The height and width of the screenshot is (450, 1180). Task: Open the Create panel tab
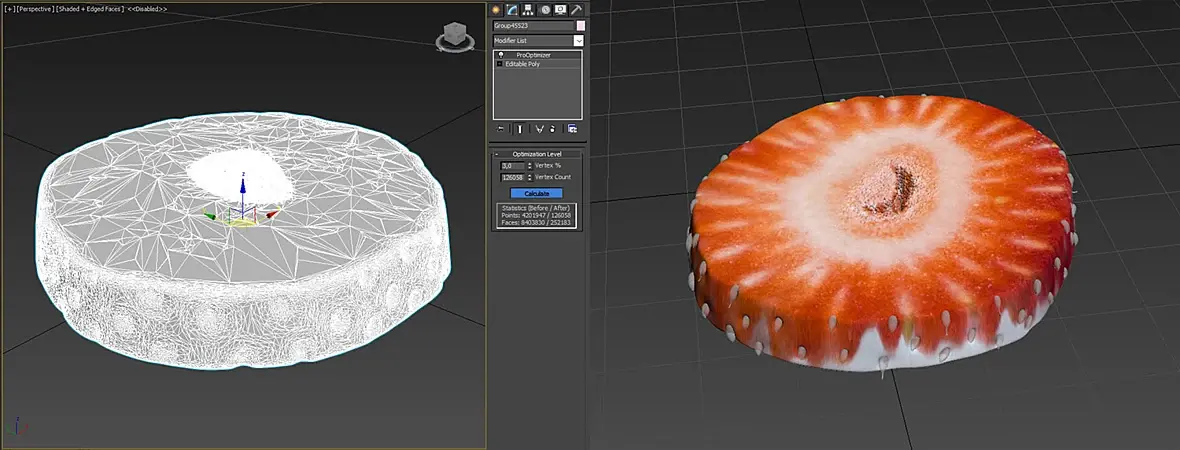tap(496, 10)
